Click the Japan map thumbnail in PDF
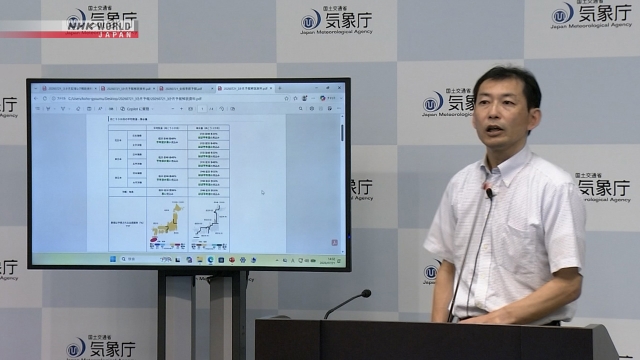This screenshot has width=640, height=360. pyautogui.click(x=167, y=225)
